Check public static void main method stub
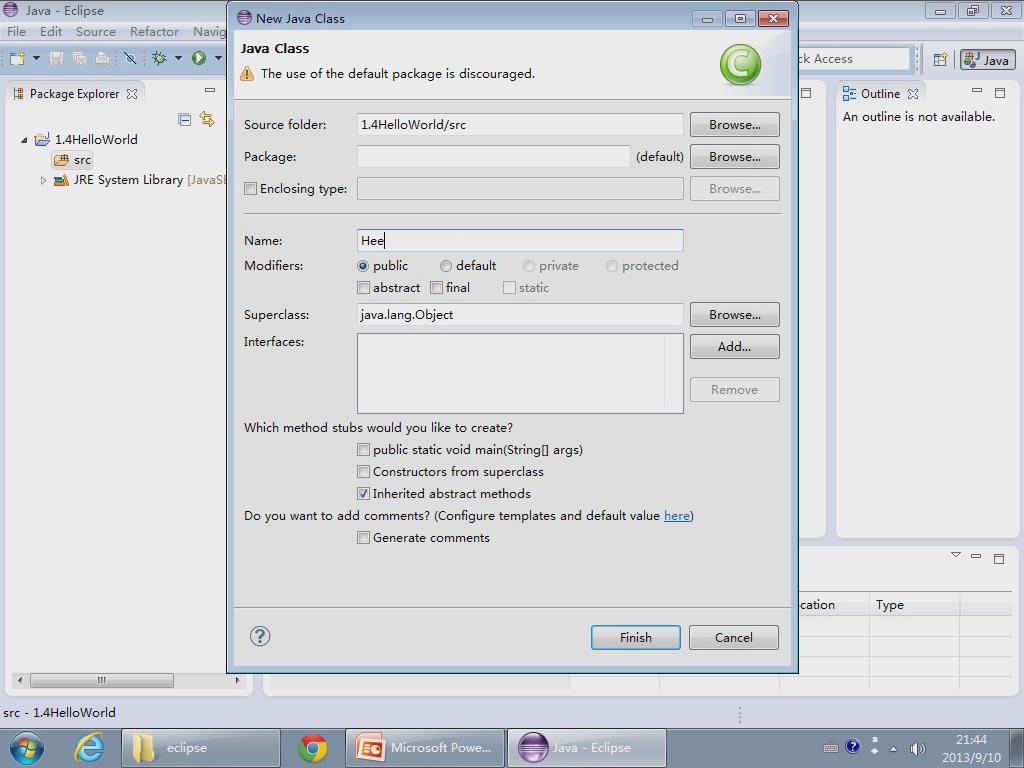Screen dimensions: 1024x768 [363, 450]
